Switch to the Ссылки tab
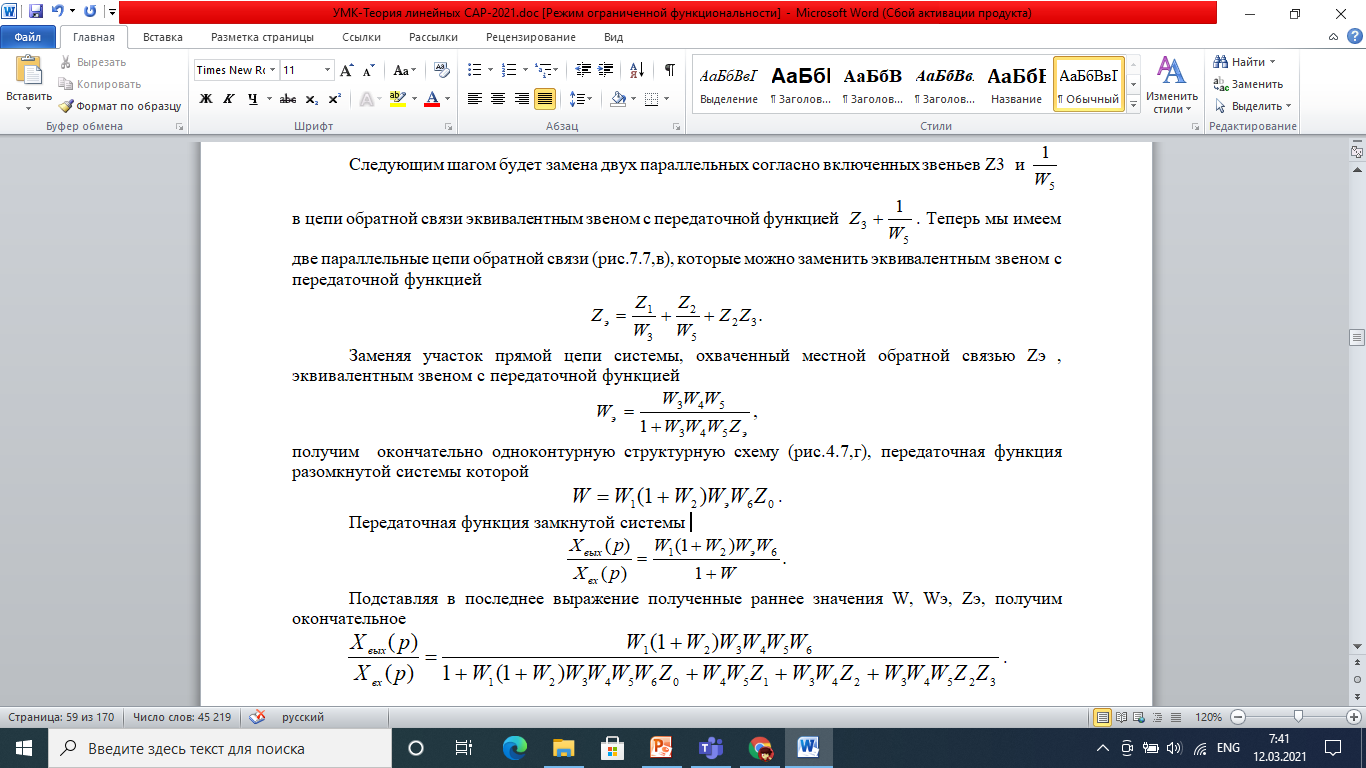 (361, 37)
